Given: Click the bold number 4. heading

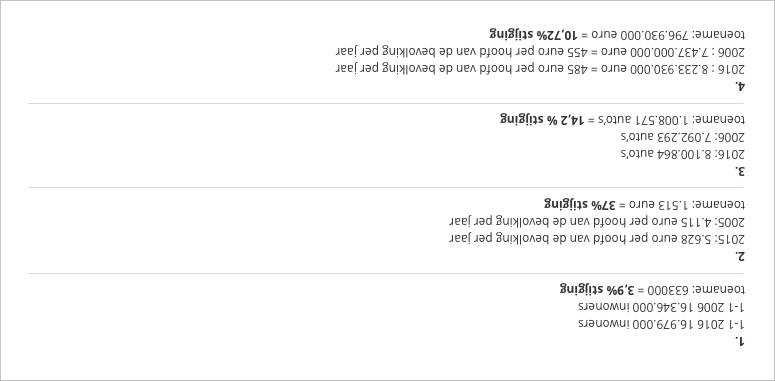Looking at the screenshot, I should pos(739,85).
